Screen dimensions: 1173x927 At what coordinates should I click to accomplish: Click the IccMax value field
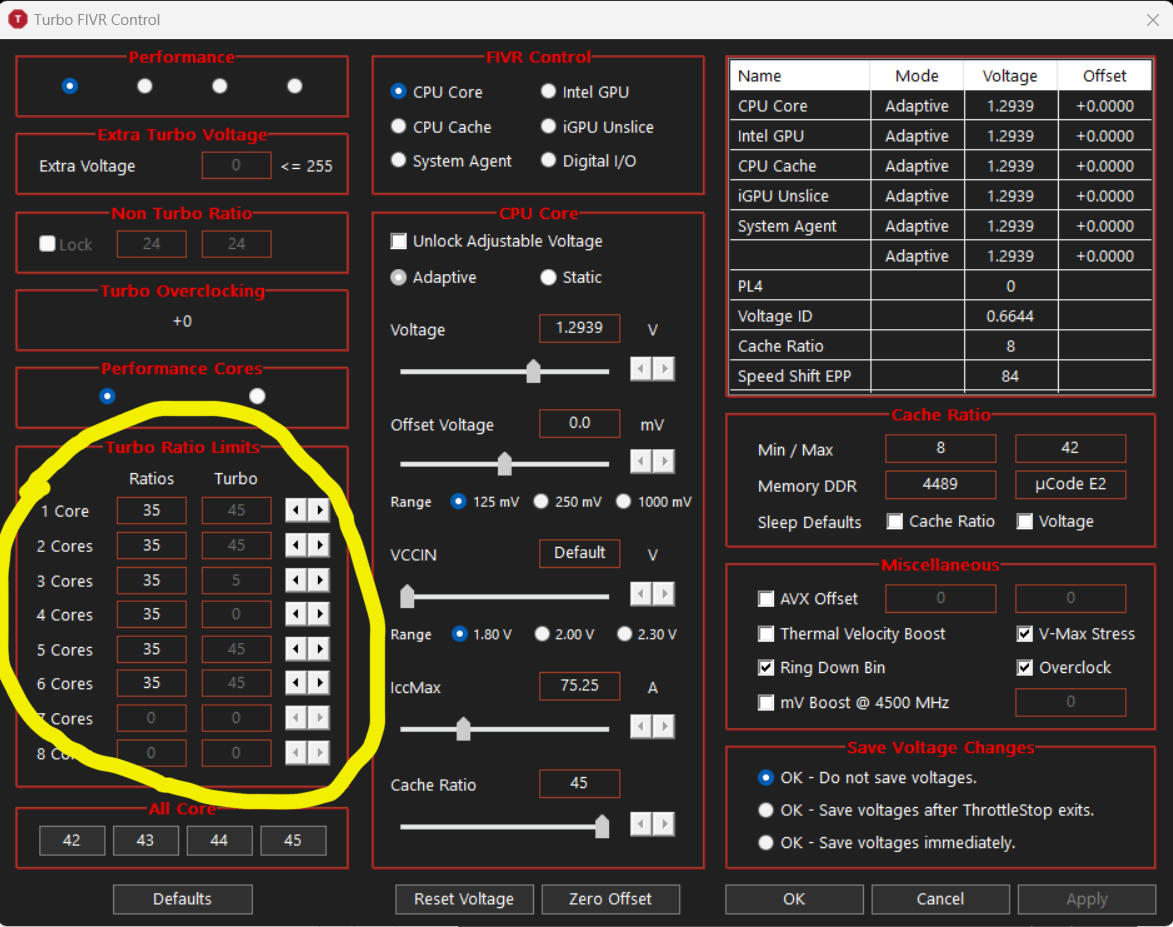coord(580,685)
